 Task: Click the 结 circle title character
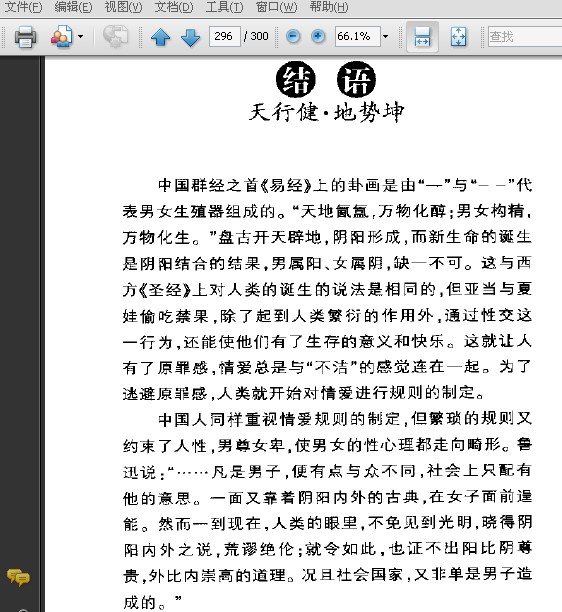coord(295,80)
